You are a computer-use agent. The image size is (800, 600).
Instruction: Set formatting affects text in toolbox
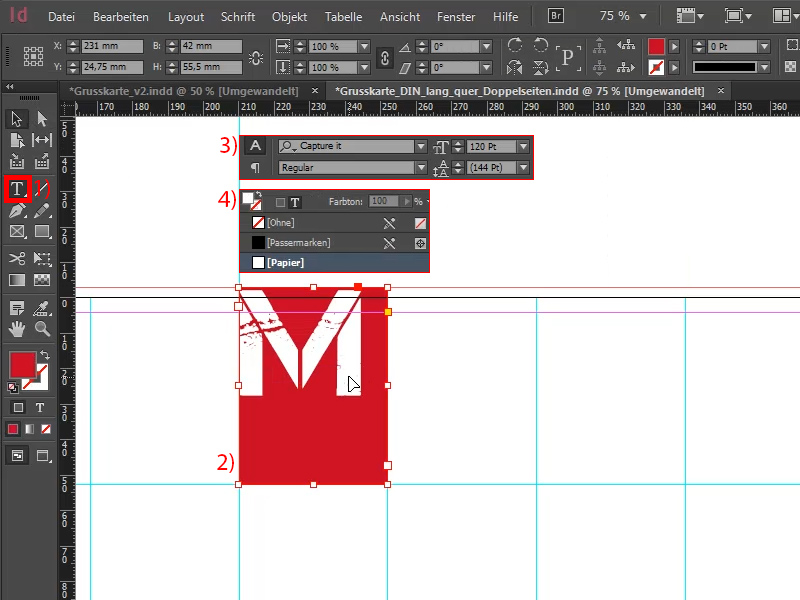tap(40, 408)
